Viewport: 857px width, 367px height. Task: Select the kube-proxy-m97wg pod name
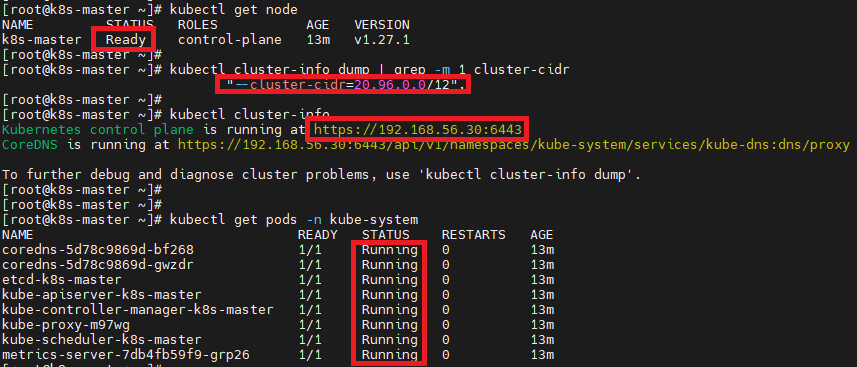[66, 325]
